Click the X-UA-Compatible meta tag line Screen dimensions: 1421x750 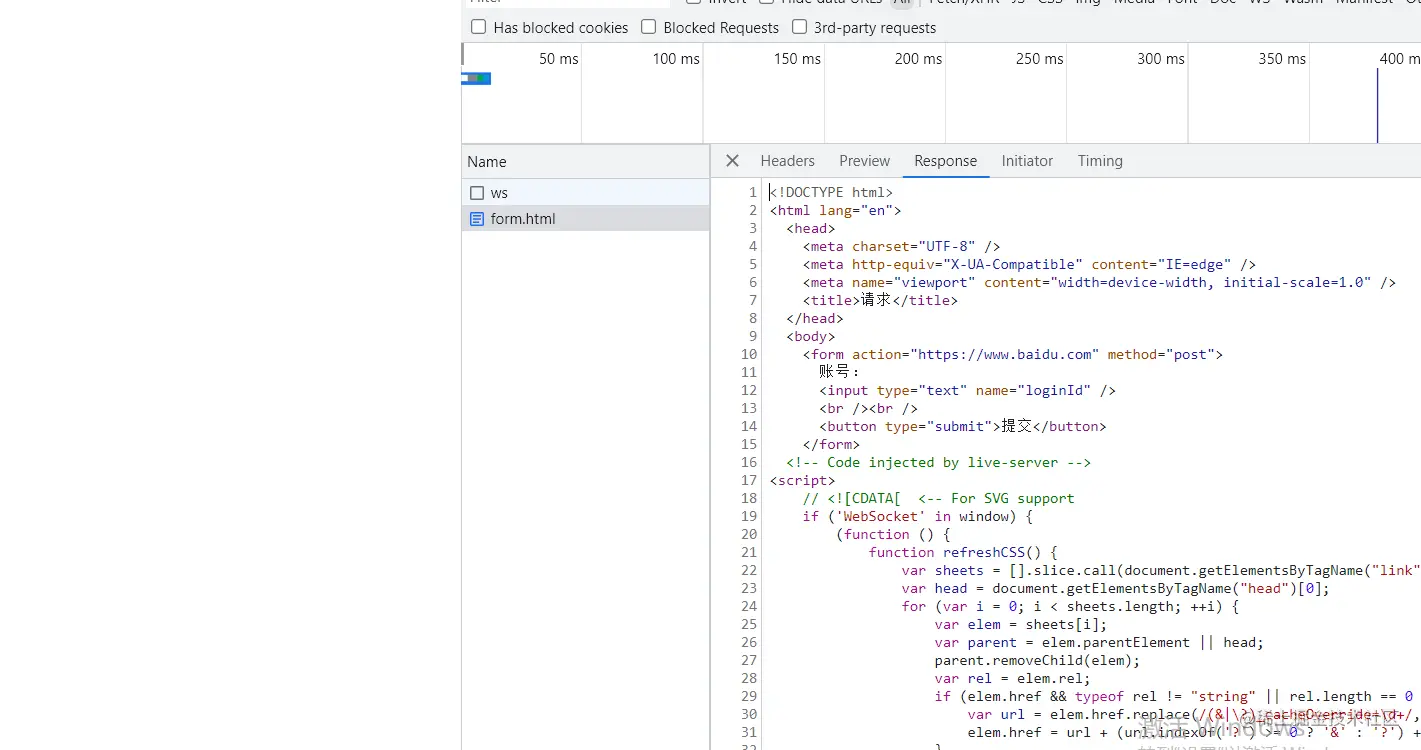click(x=1029, y=264)
